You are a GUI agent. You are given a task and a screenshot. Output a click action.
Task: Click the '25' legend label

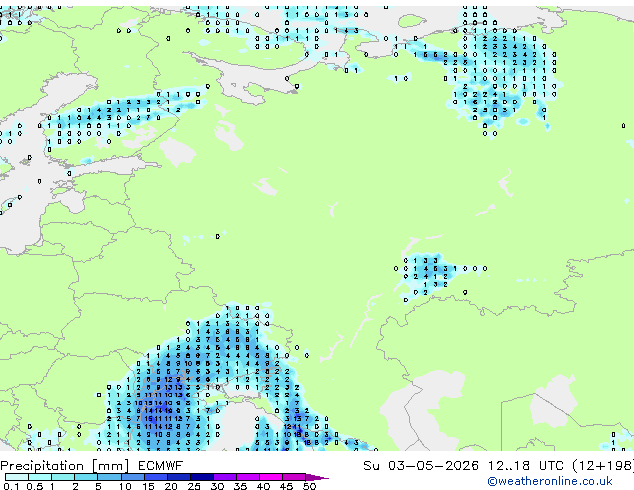point(194,486)
